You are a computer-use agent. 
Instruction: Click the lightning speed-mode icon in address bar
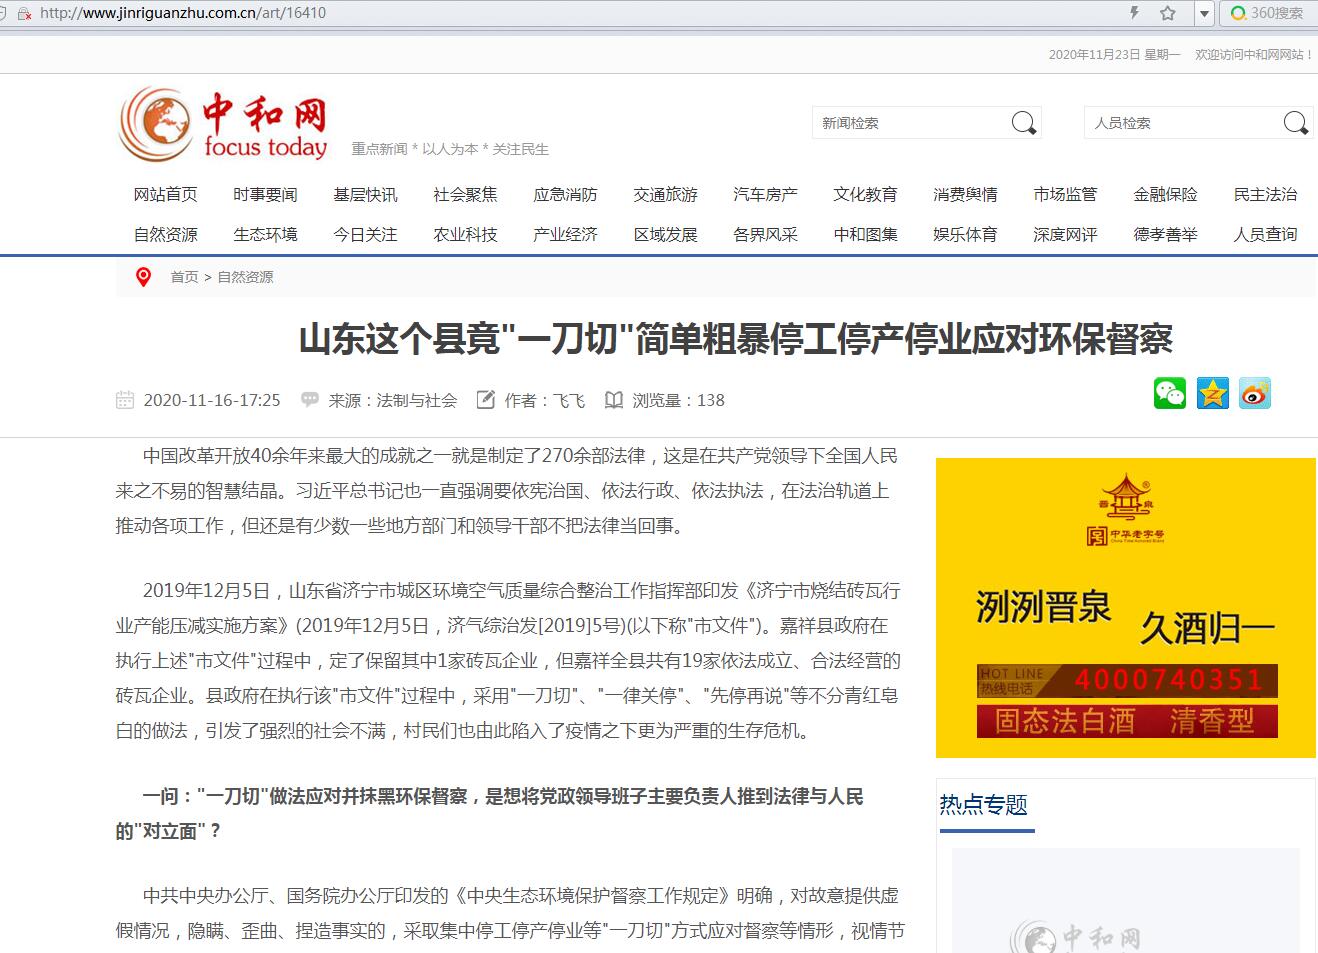[x=1134, y=13]
